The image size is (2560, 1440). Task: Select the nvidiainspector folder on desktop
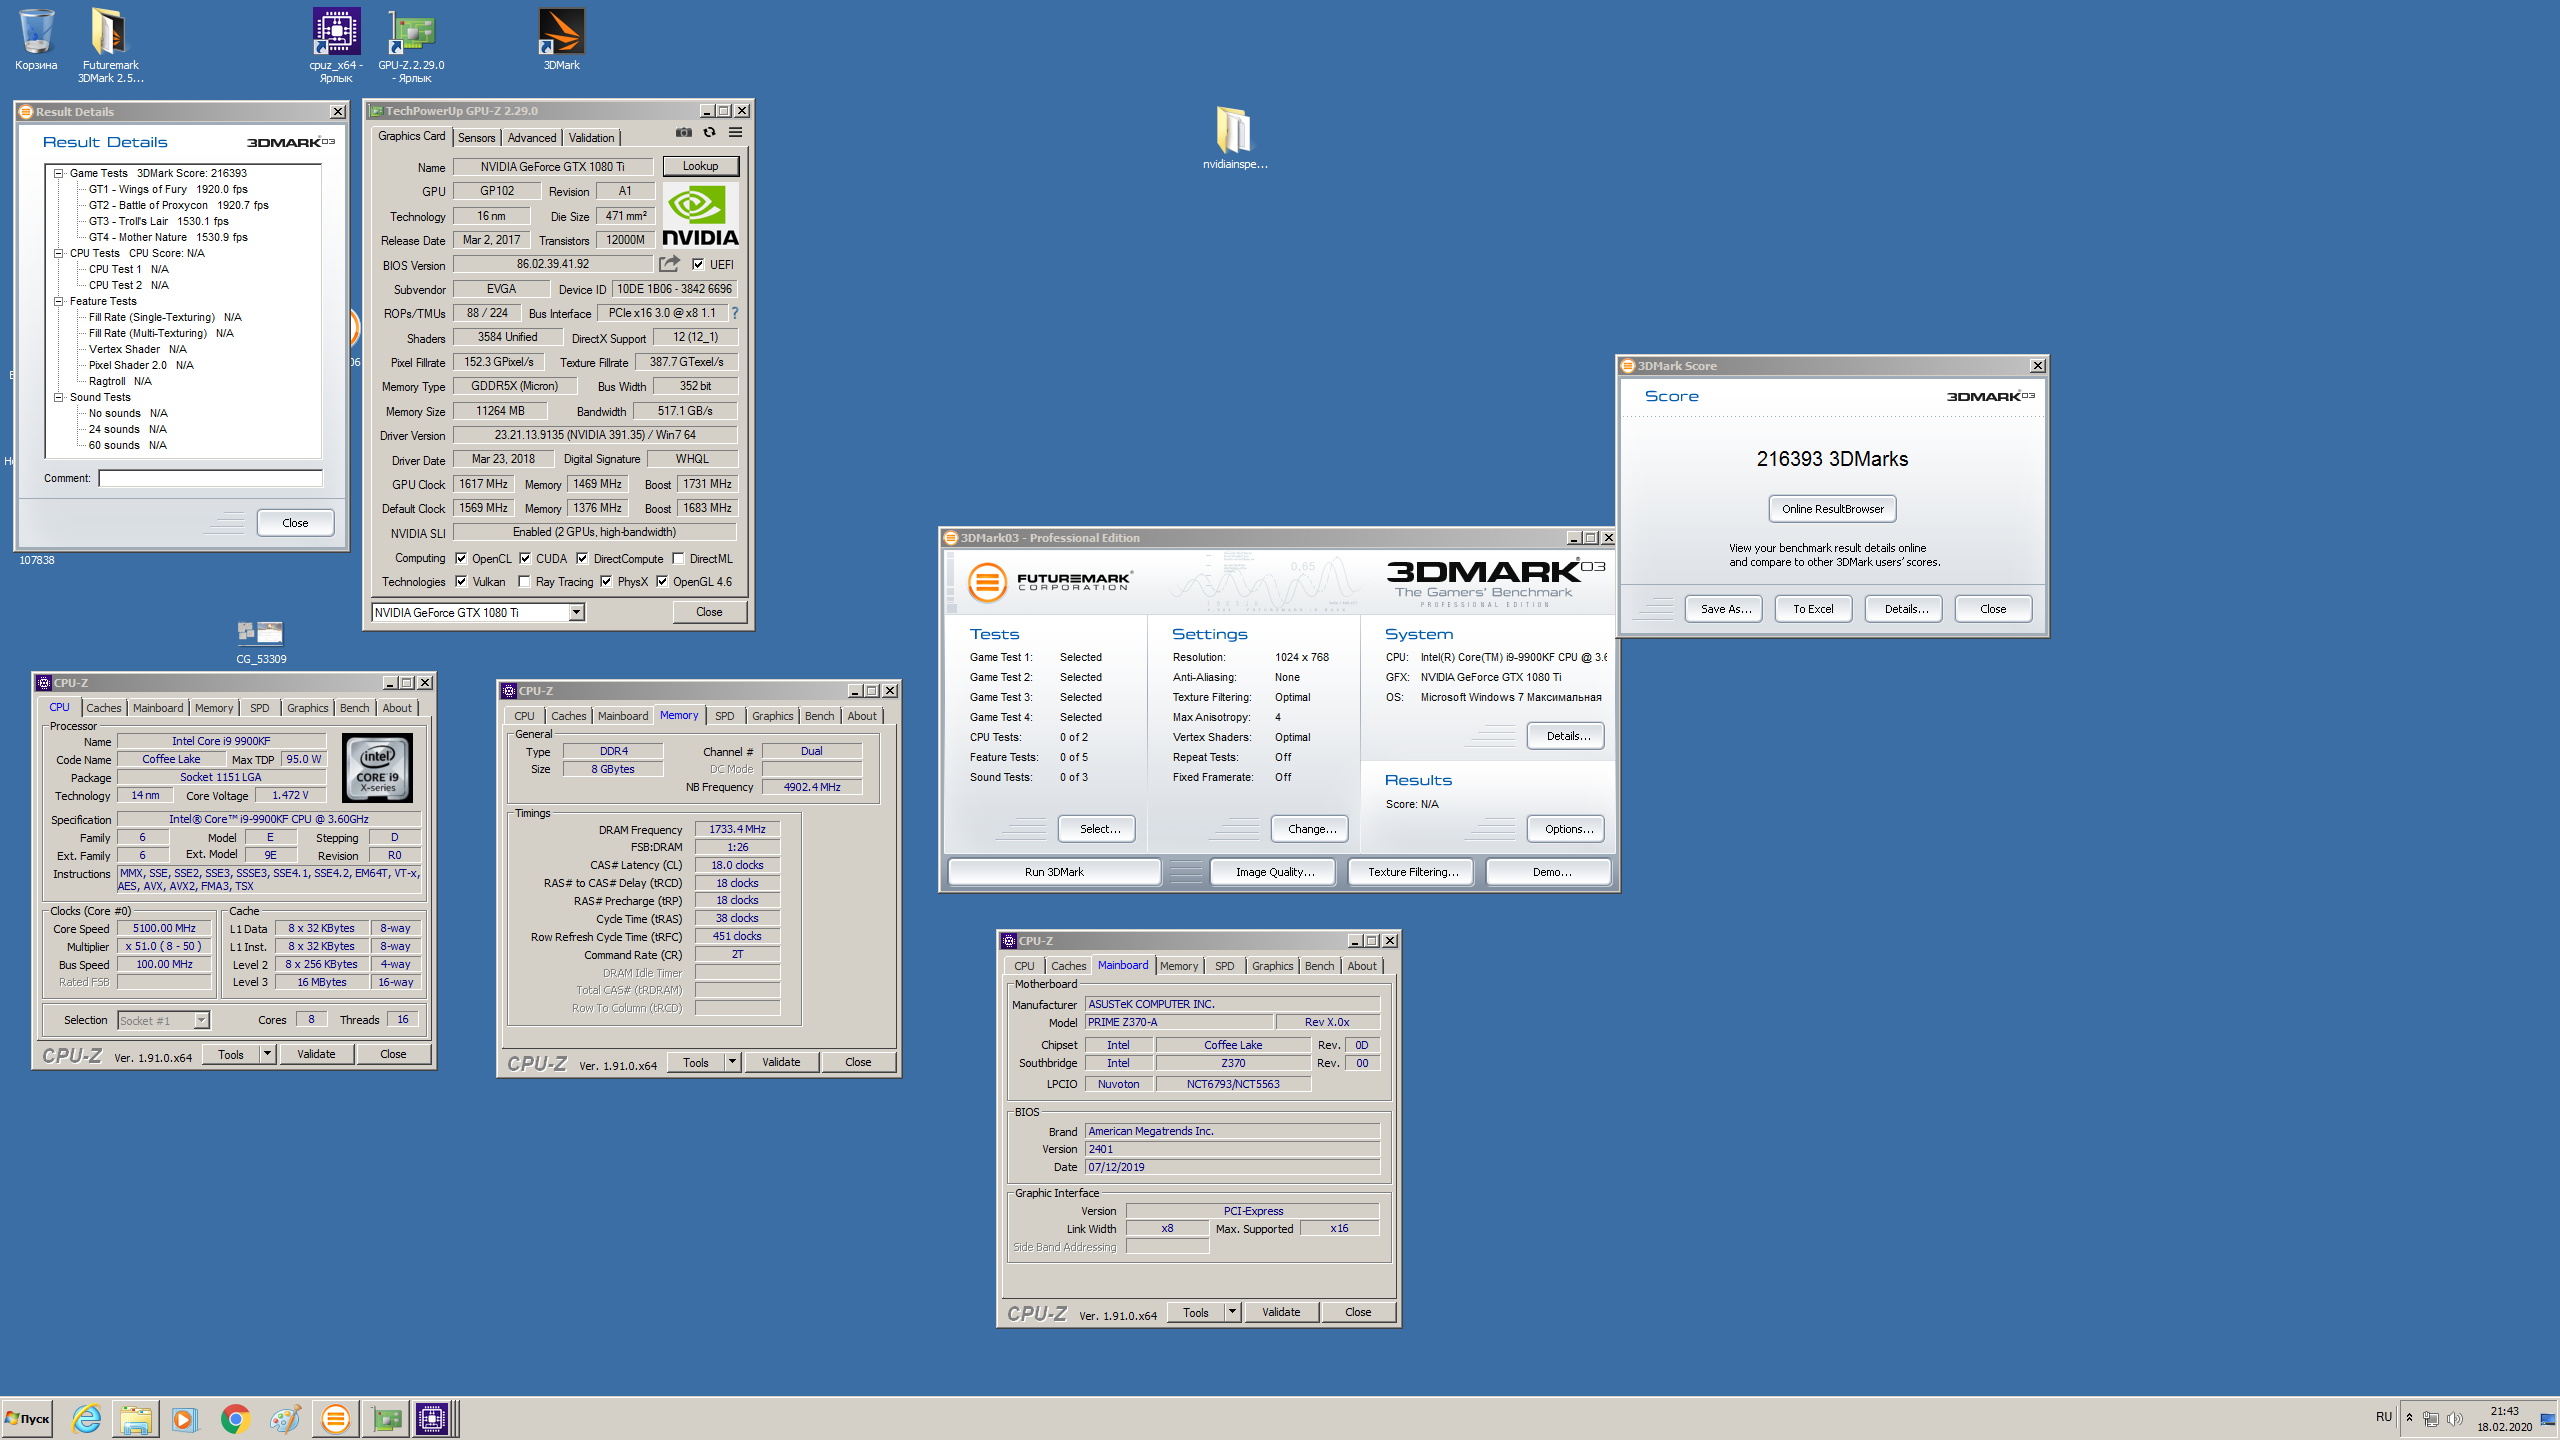(x=1234, y=138)
